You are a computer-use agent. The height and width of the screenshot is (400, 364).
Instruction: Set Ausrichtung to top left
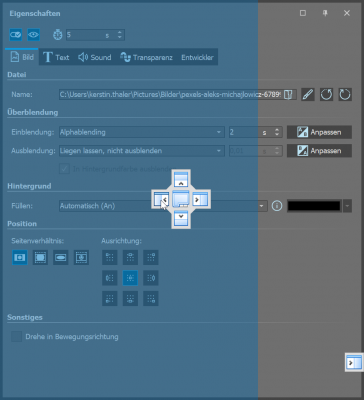[110, 257]
